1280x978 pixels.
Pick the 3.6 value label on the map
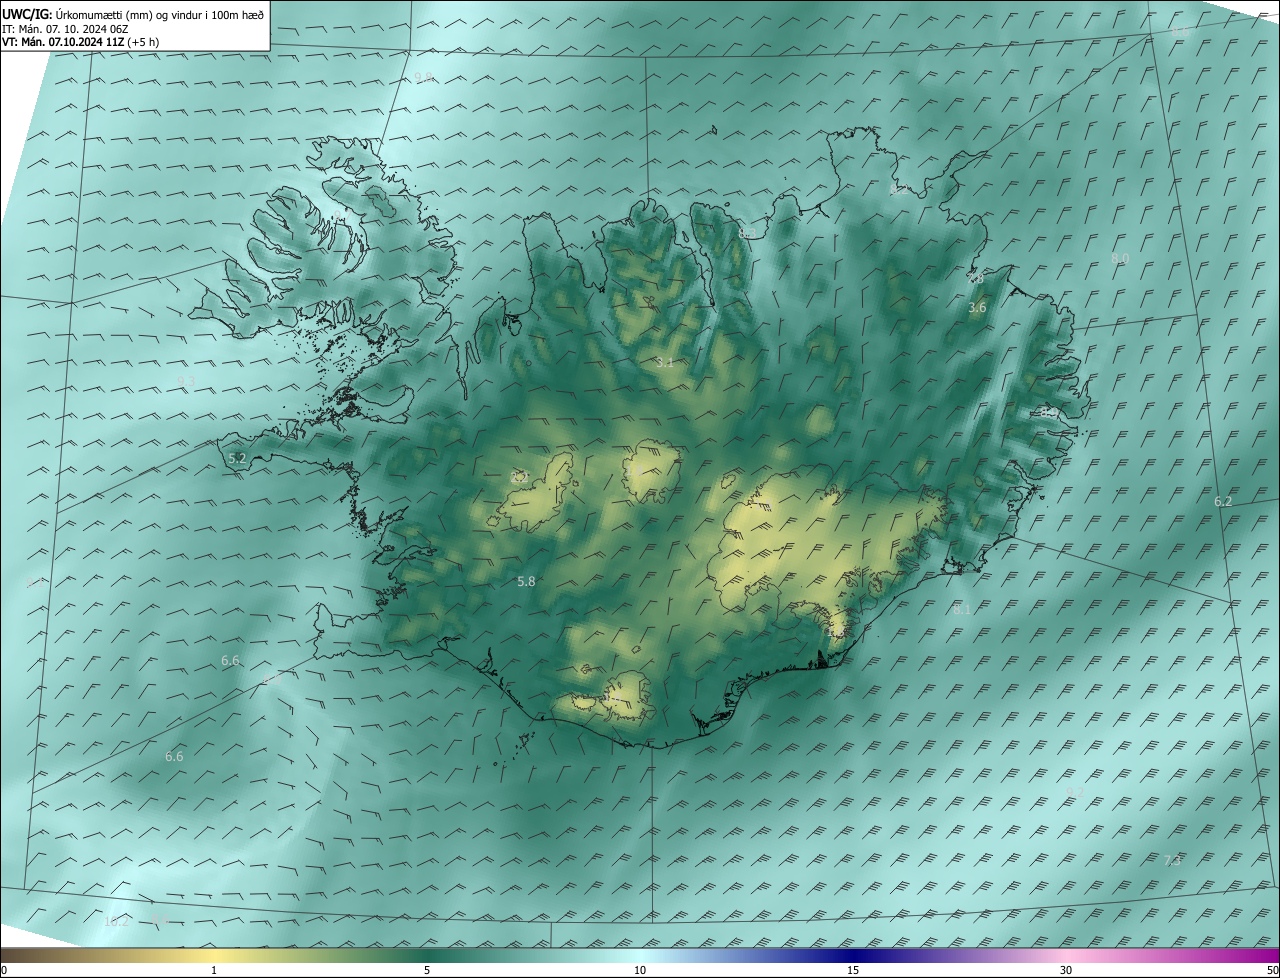coord(977,308)
